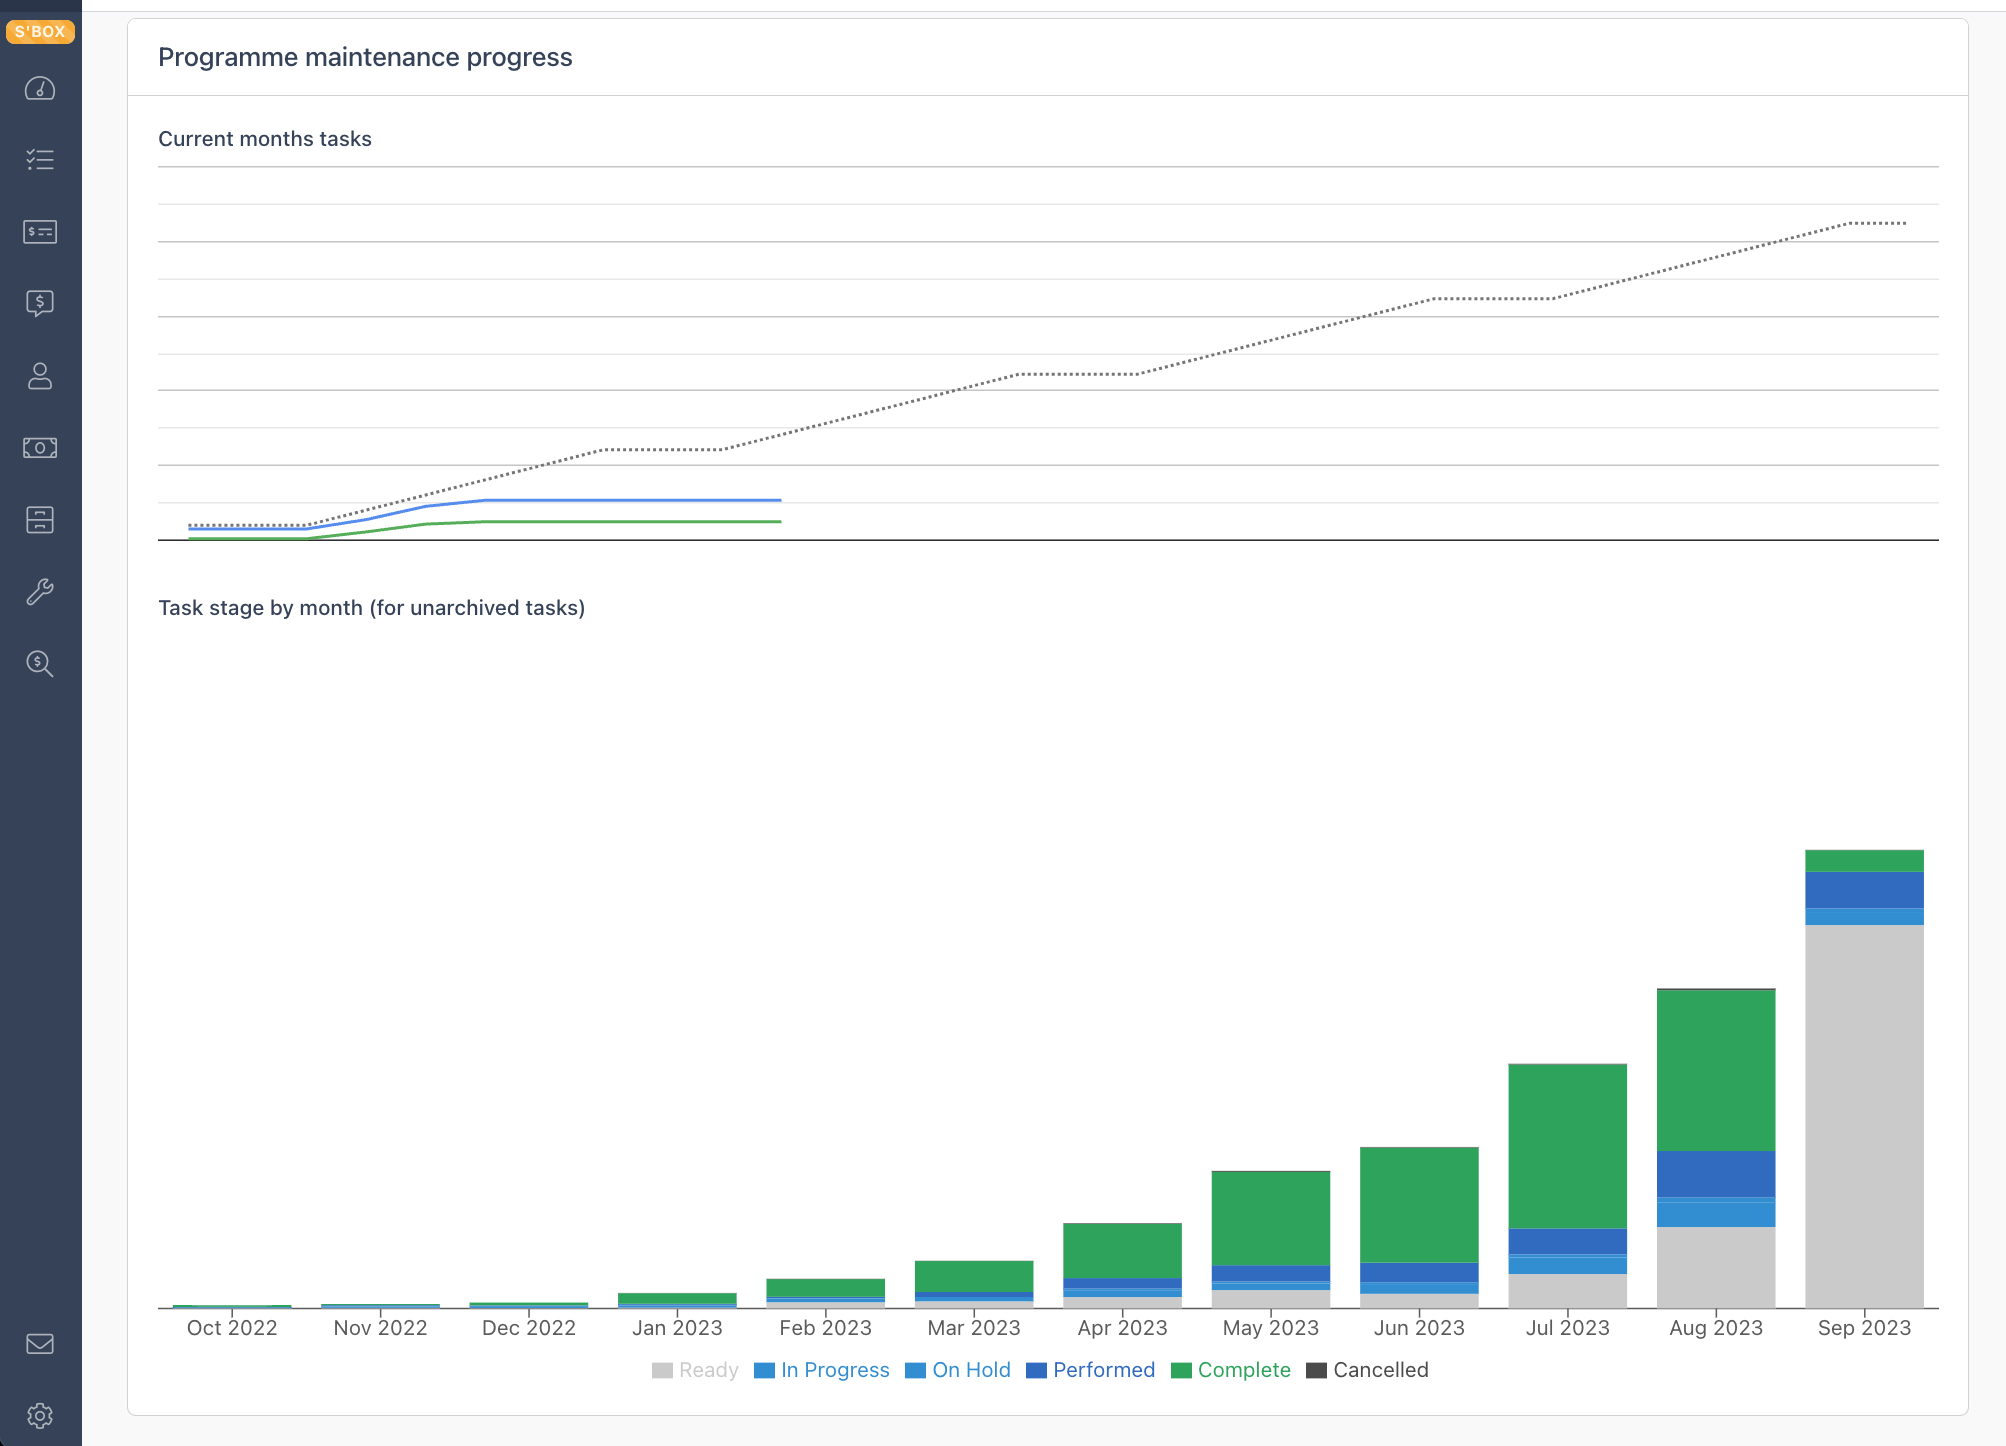Click the Sep 2023 grey Ready bar segment

(1864, 1116)
